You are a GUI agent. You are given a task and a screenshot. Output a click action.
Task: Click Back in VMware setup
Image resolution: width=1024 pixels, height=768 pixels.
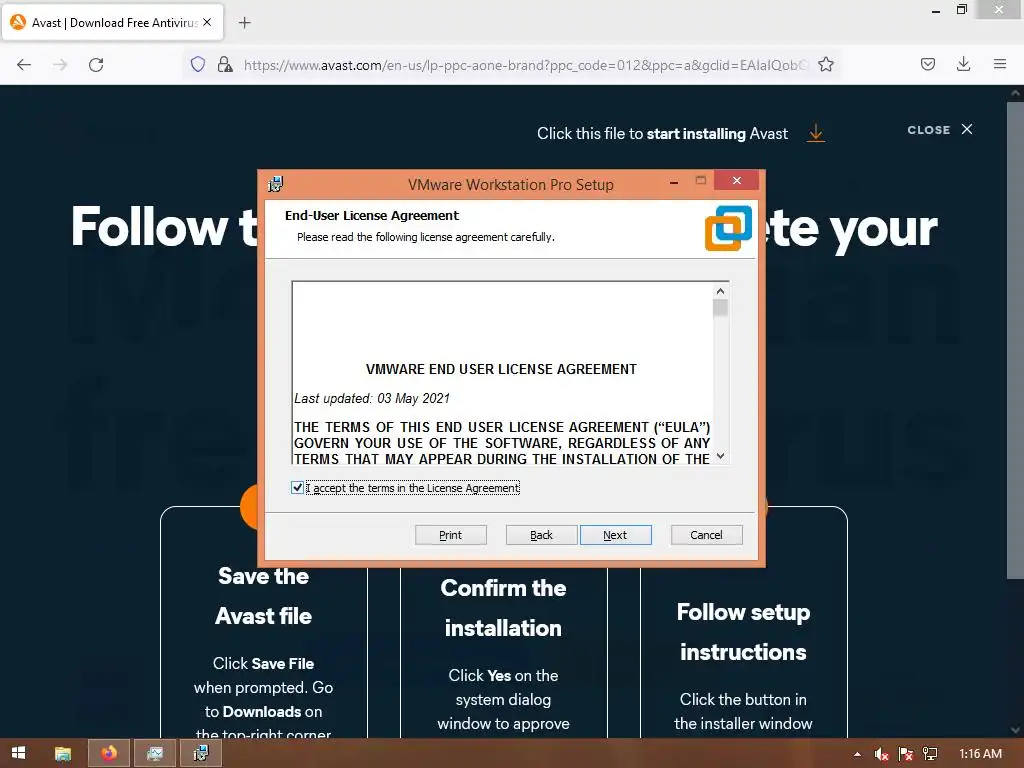click(541, 535)
